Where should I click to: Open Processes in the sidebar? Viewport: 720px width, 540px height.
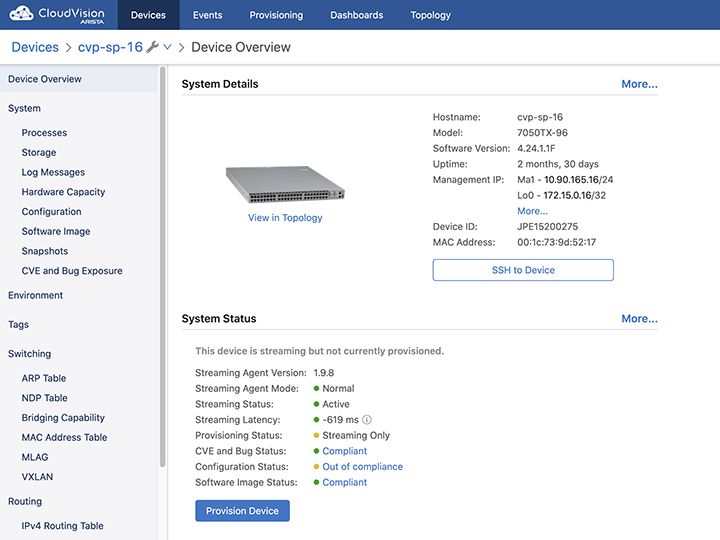coord(44,133)
